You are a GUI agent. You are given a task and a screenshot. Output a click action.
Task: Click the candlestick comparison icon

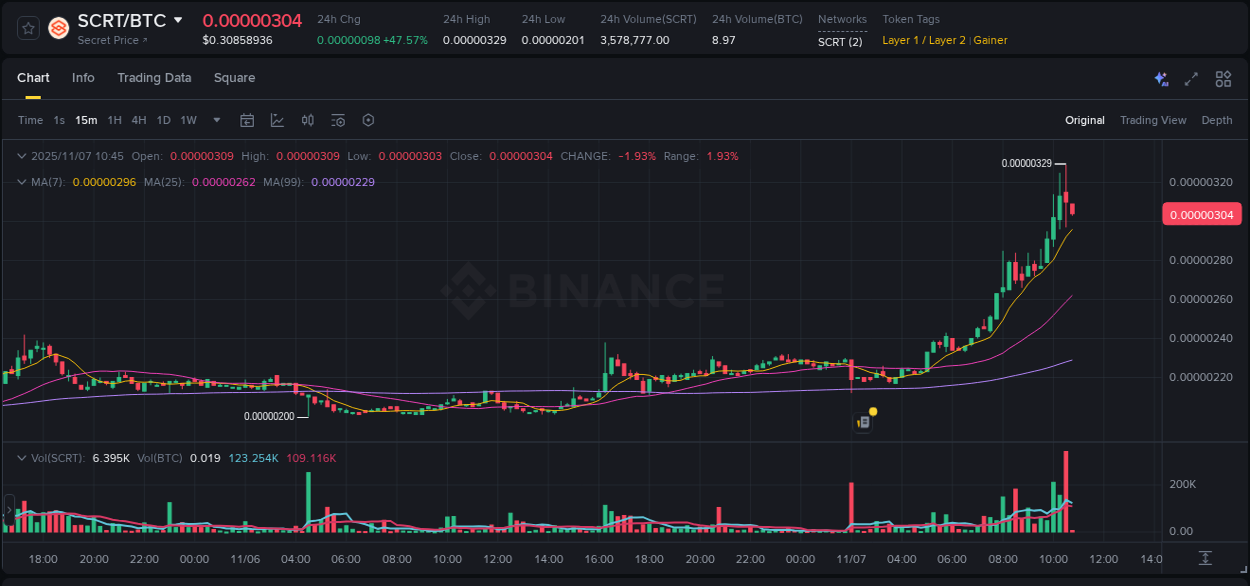point(307,119)
